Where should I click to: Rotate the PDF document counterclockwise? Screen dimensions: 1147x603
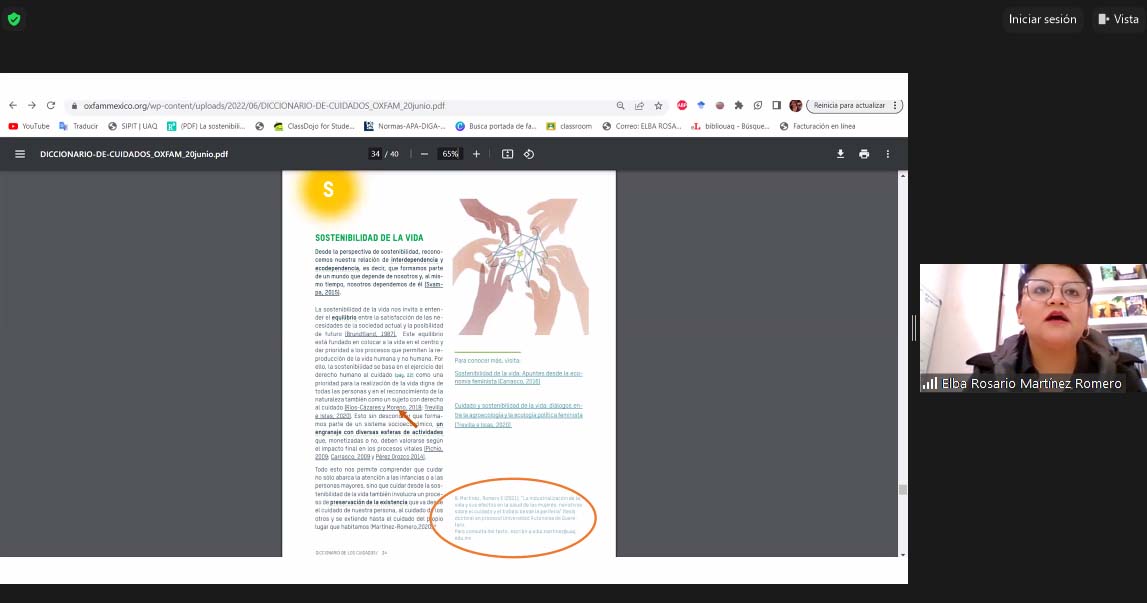pyautogui.click(x=529, y=154)
